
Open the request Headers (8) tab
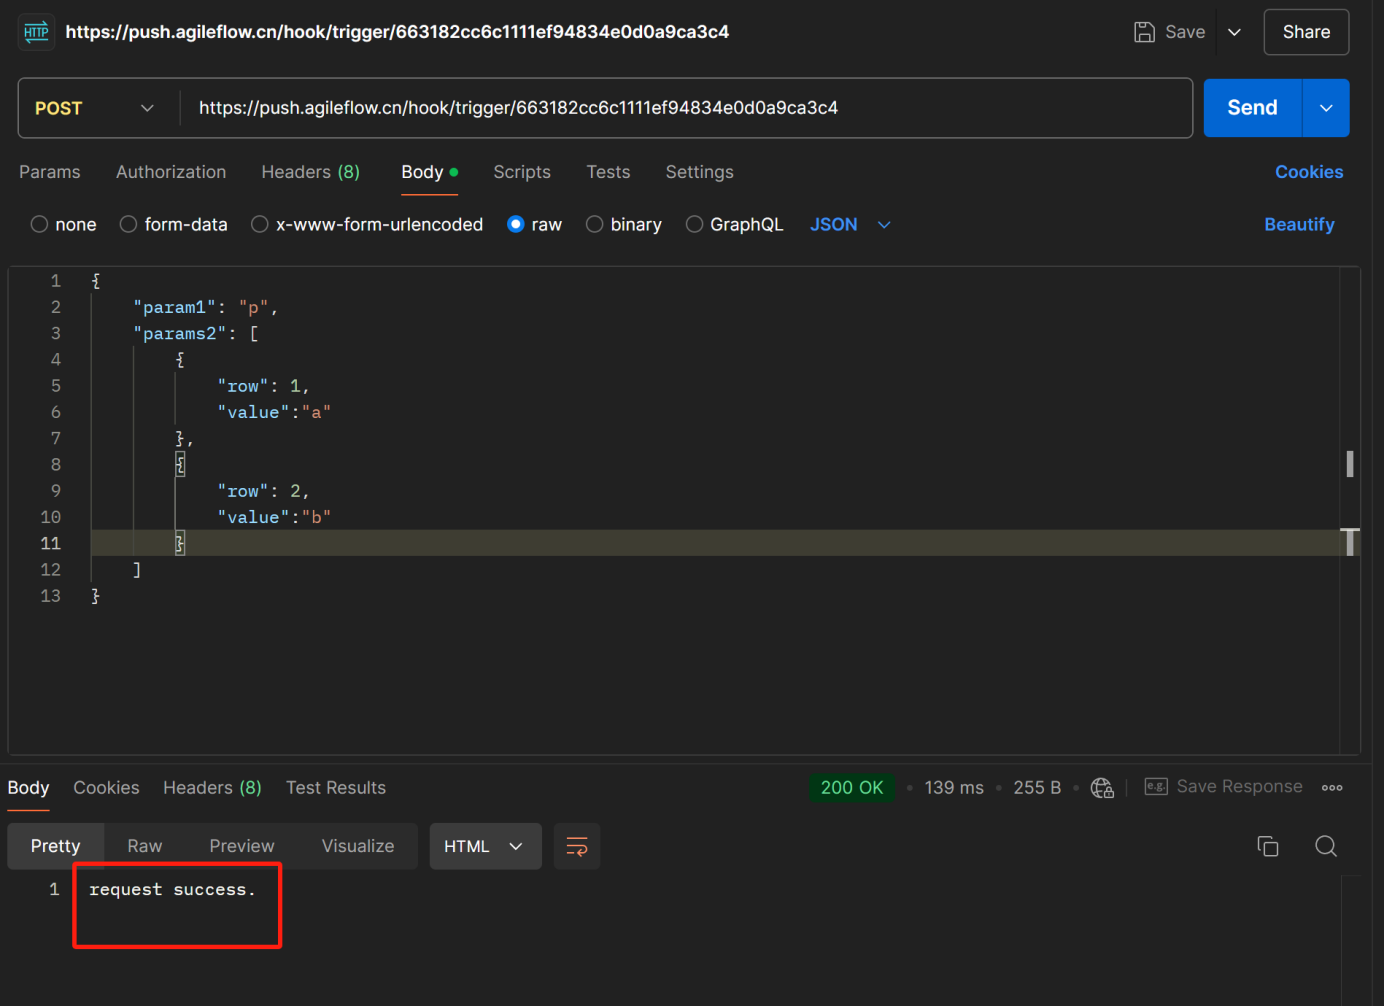coord(310,172)
